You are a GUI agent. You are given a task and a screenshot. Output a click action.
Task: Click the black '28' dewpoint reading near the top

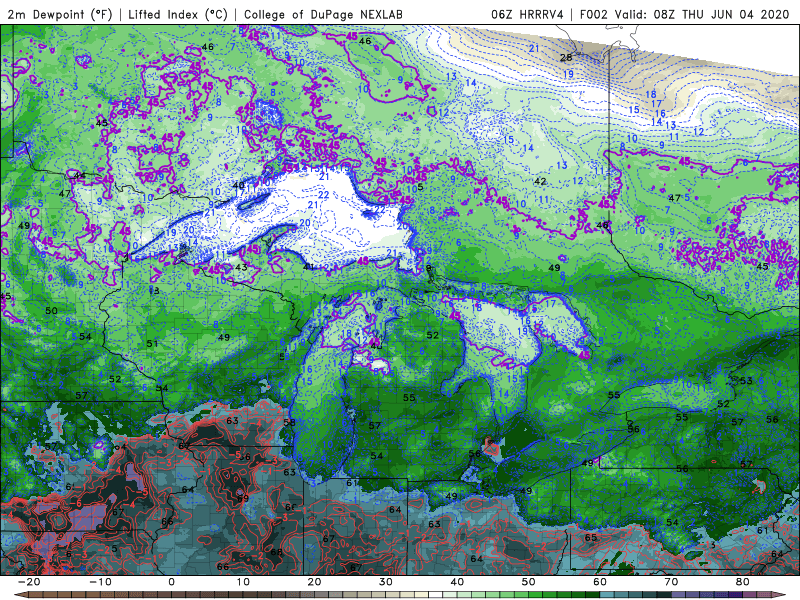566,58
